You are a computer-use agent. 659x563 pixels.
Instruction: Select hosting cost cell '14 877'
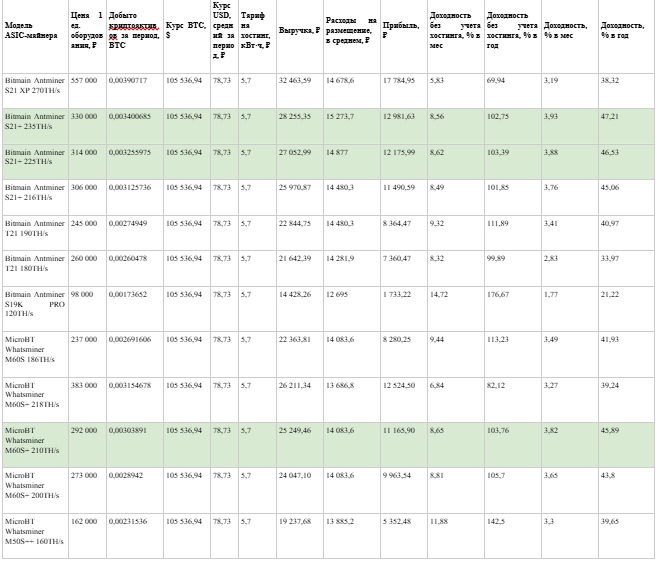click(x=352, y=163)
